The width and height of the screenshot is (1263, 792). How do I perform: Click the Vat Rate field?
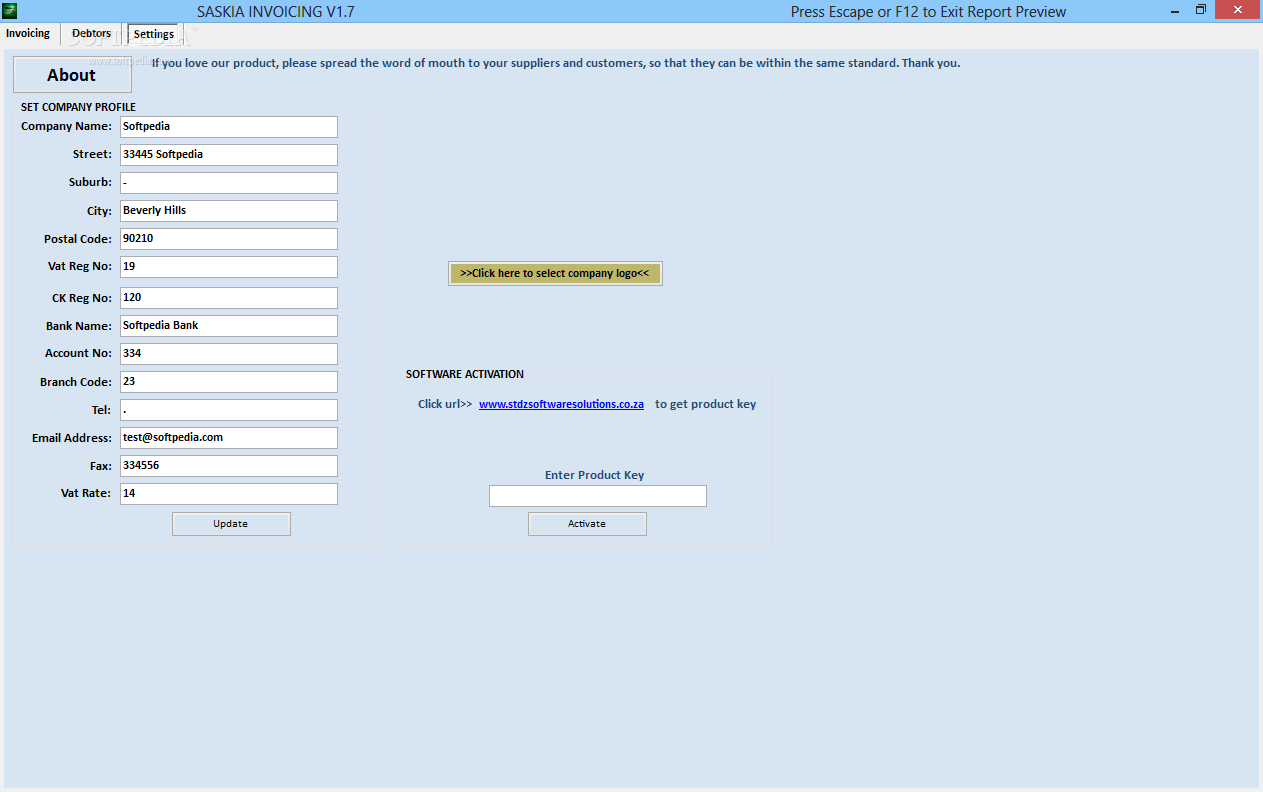229,494
